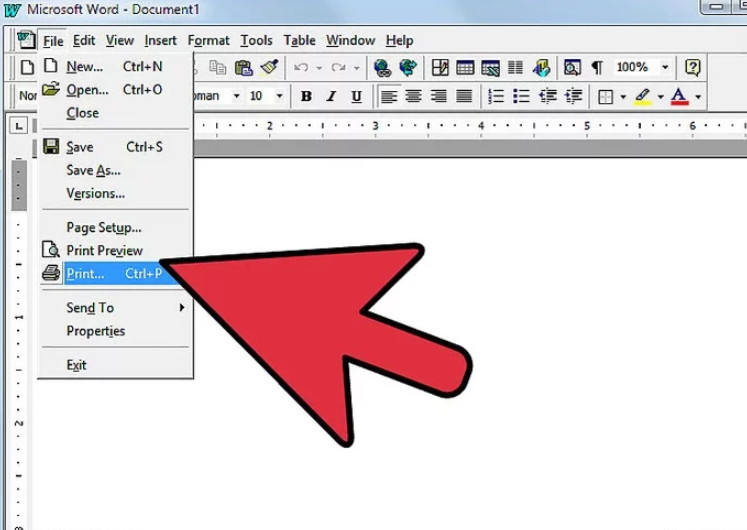
Task: Choose Properties menu entry
Action: click(115, 331)
